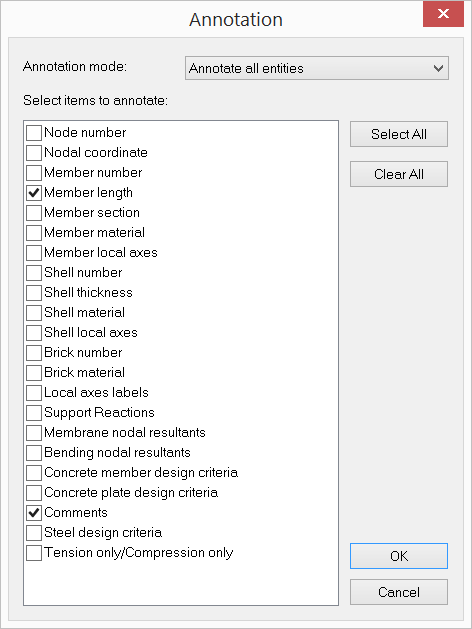This screenshot has height=629, width=472.
Task: Check the Brick number option
Action: (34, 353)
